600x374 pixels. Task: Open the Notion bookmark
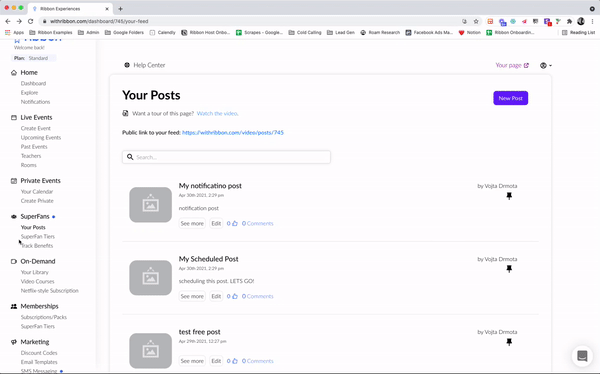tap(470, 33)
